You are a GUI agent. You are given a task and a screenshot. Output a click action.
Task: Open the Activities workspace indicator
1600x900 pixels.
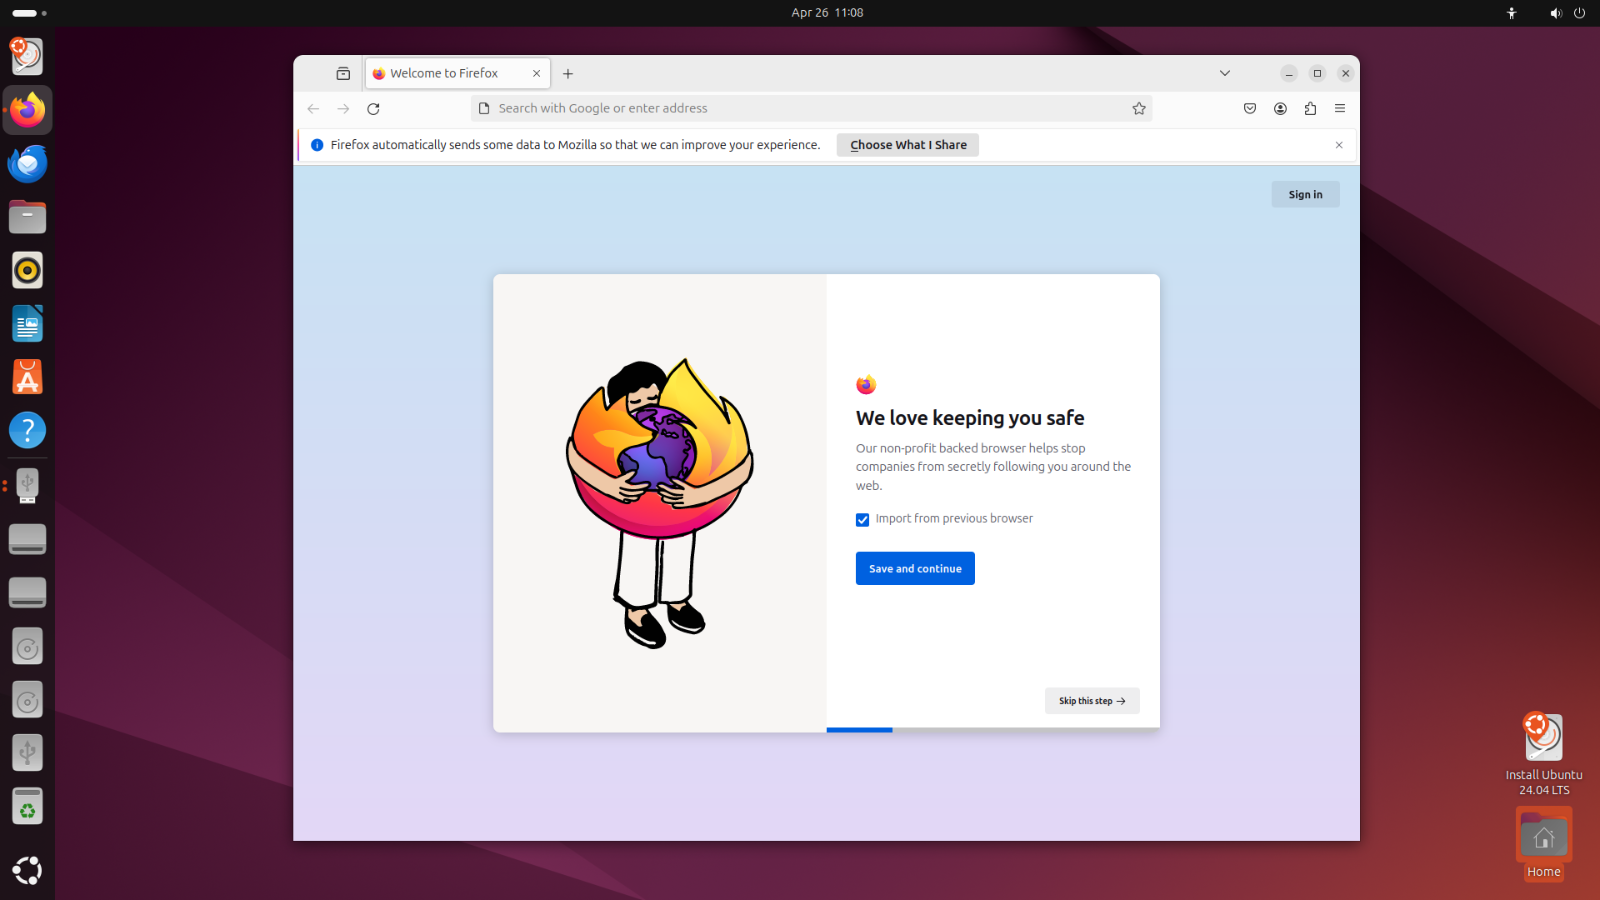point(29,13)
